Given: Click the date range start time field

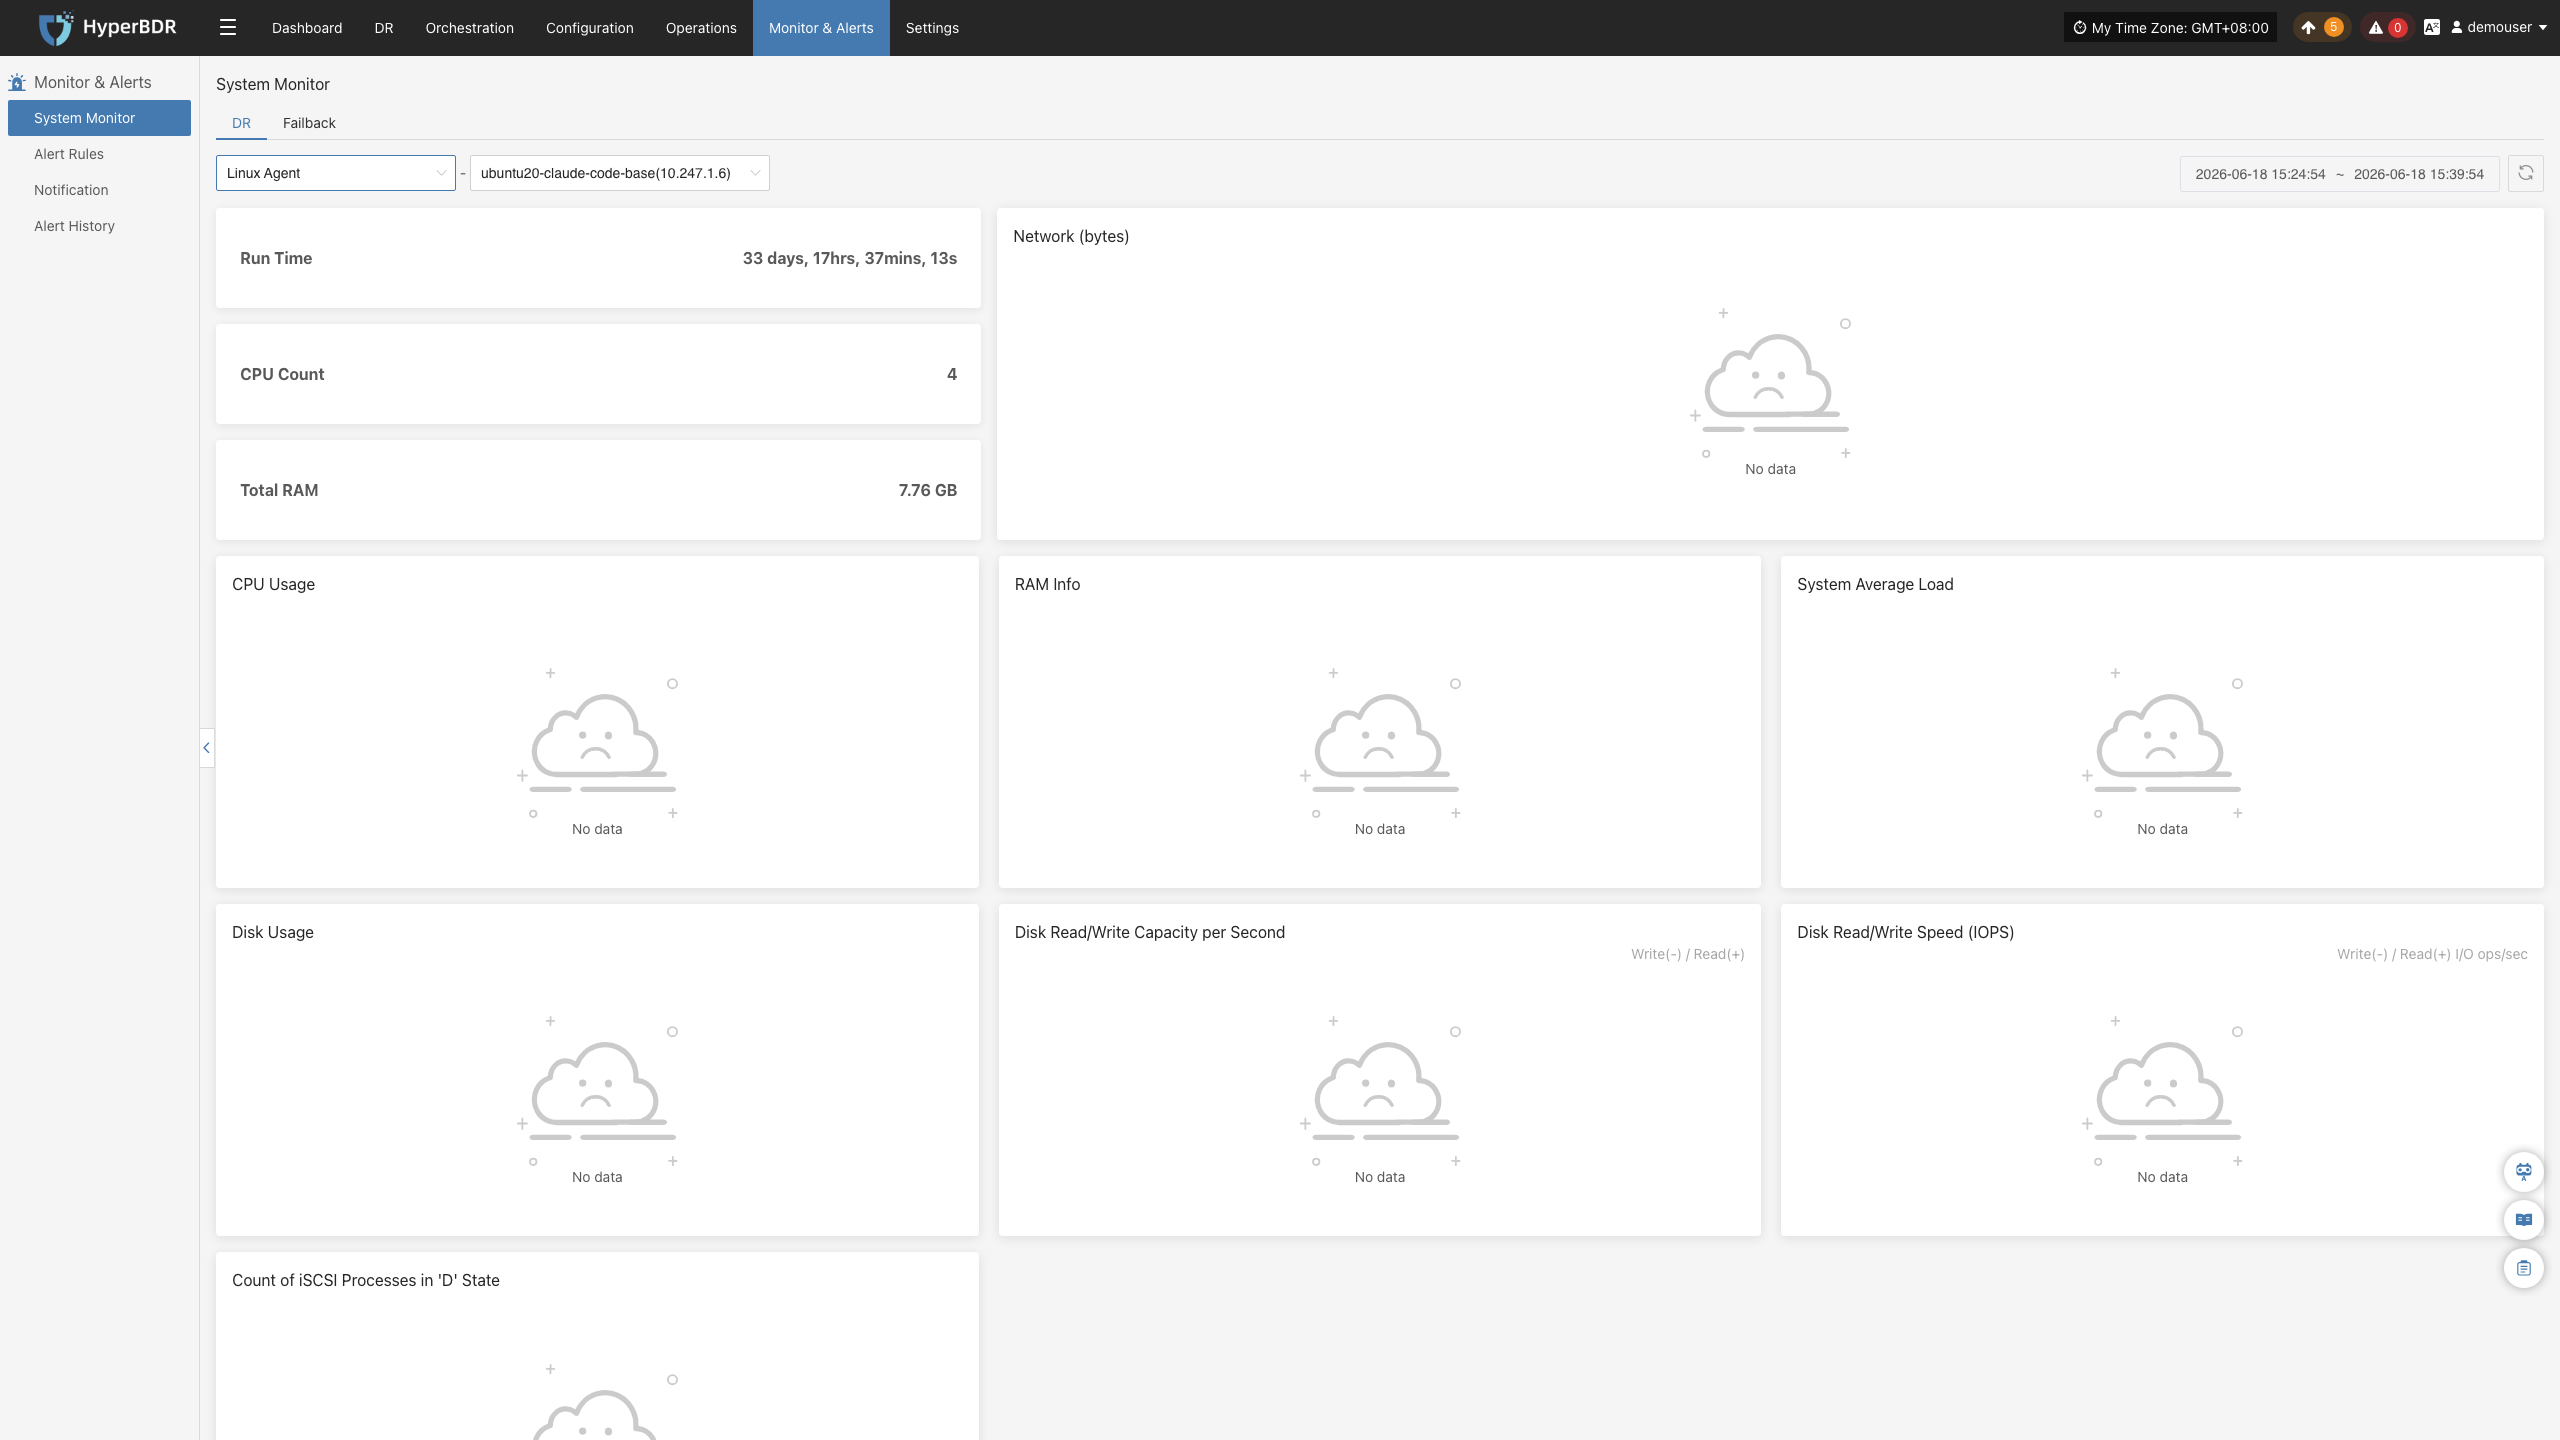Looking at the screenshot, I should coord(2260,174).
